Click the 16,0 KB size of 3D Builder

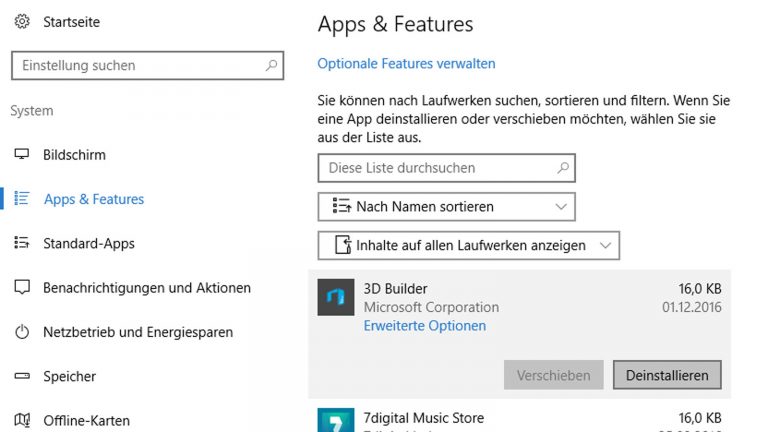coord(700,288)
